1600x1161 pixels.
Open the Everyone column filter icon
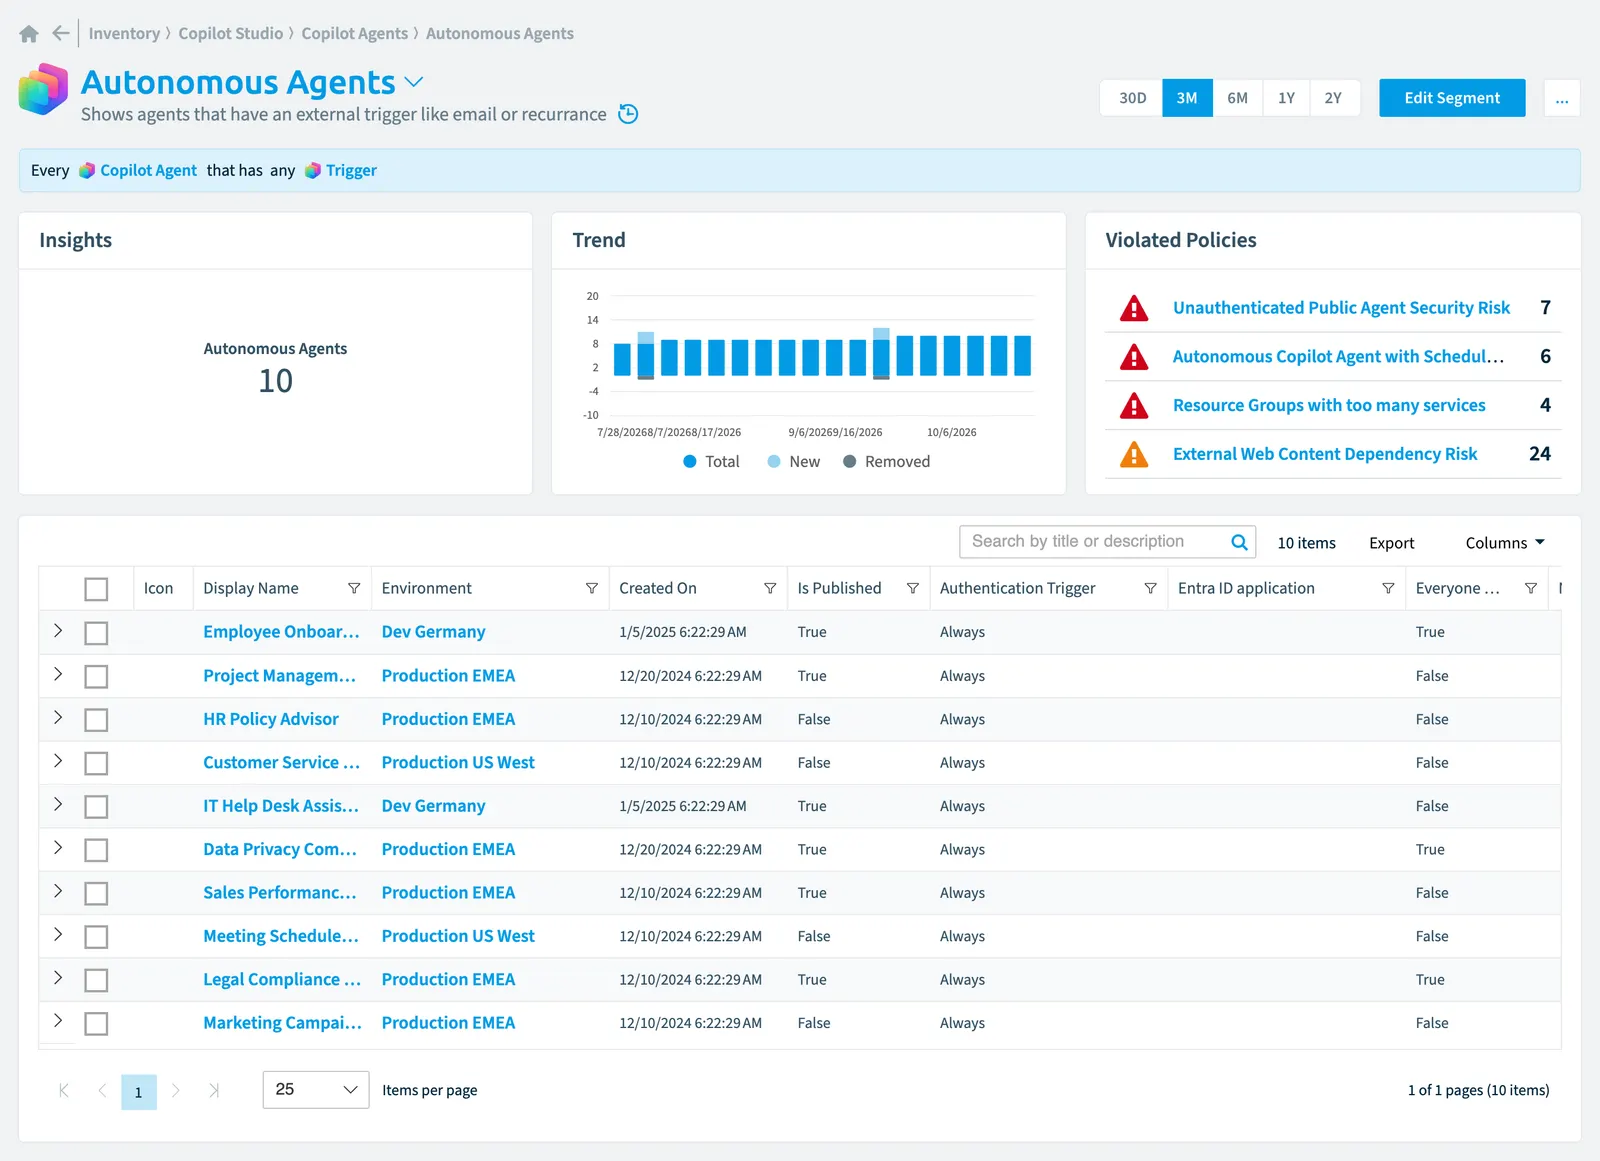tap(1531, 589)
